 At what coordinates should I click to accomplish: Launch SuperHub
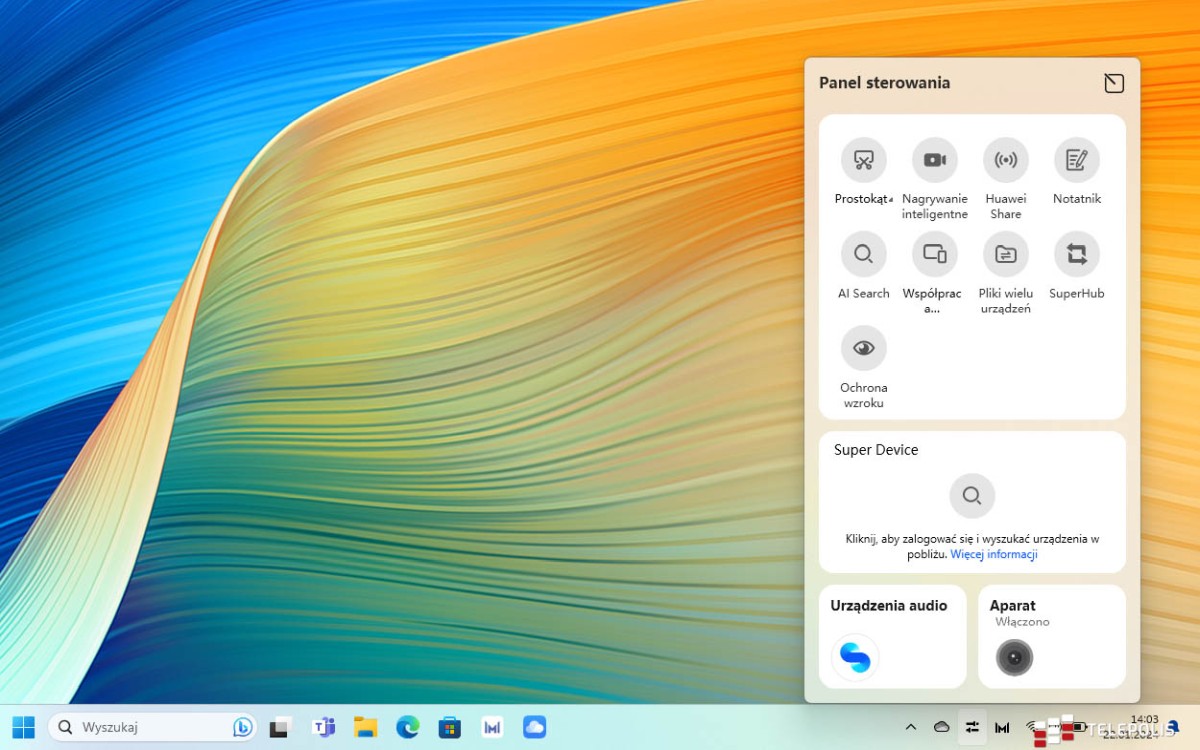point(1077,254)
